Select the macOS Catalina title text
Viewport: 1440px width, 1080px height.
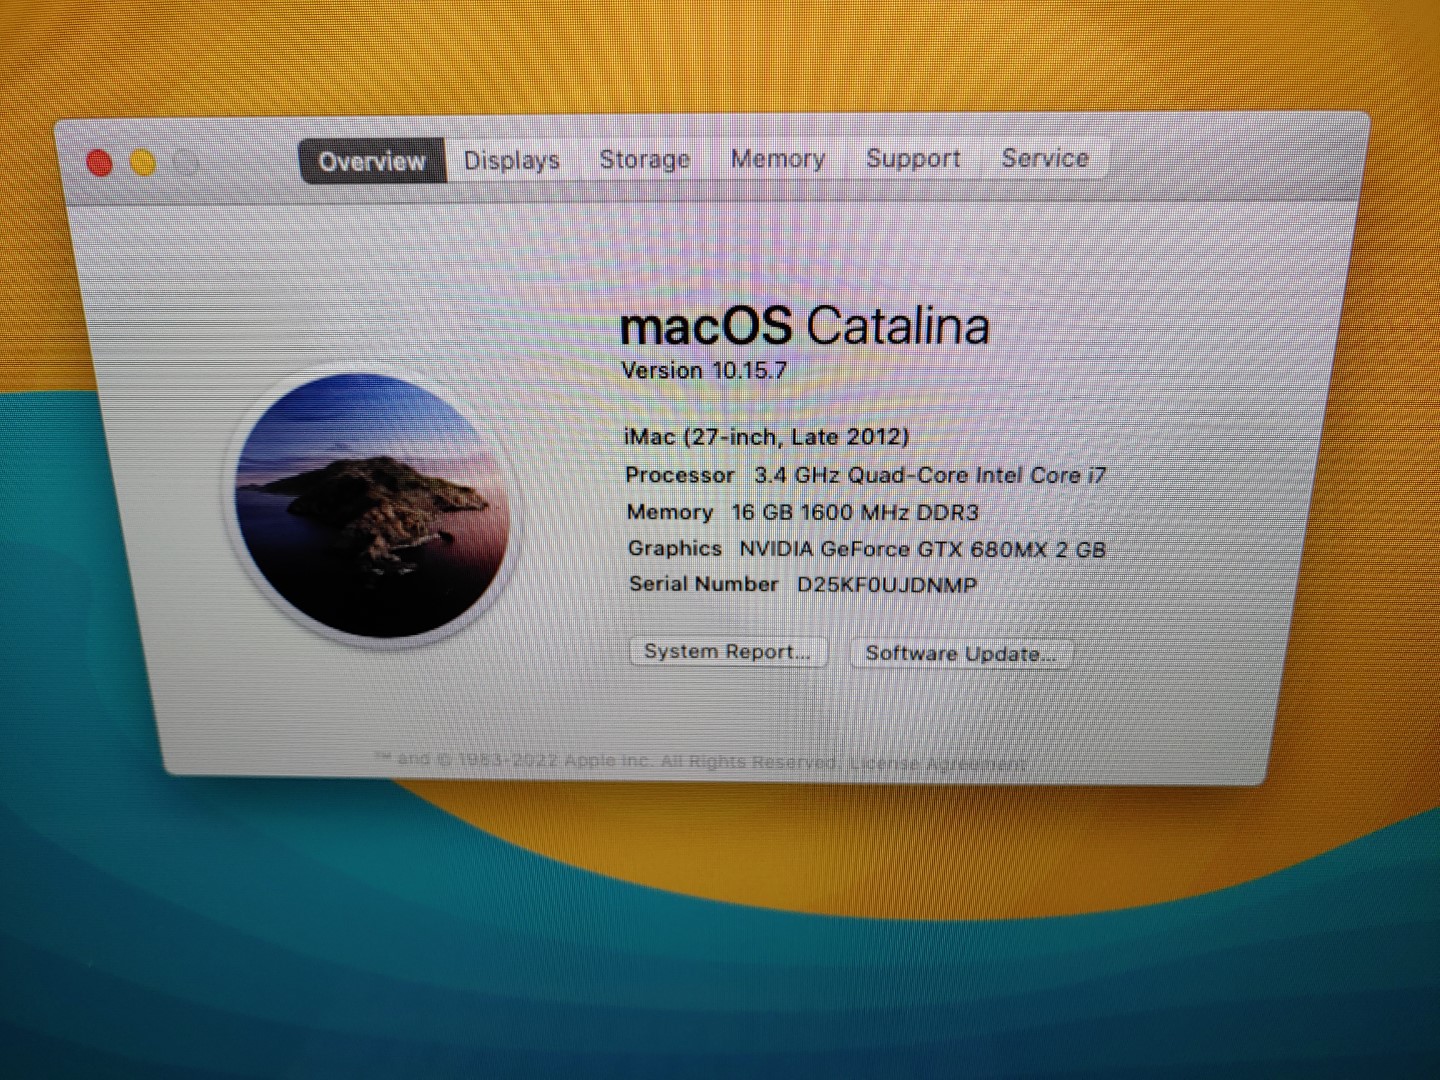[x=805, y=326]
